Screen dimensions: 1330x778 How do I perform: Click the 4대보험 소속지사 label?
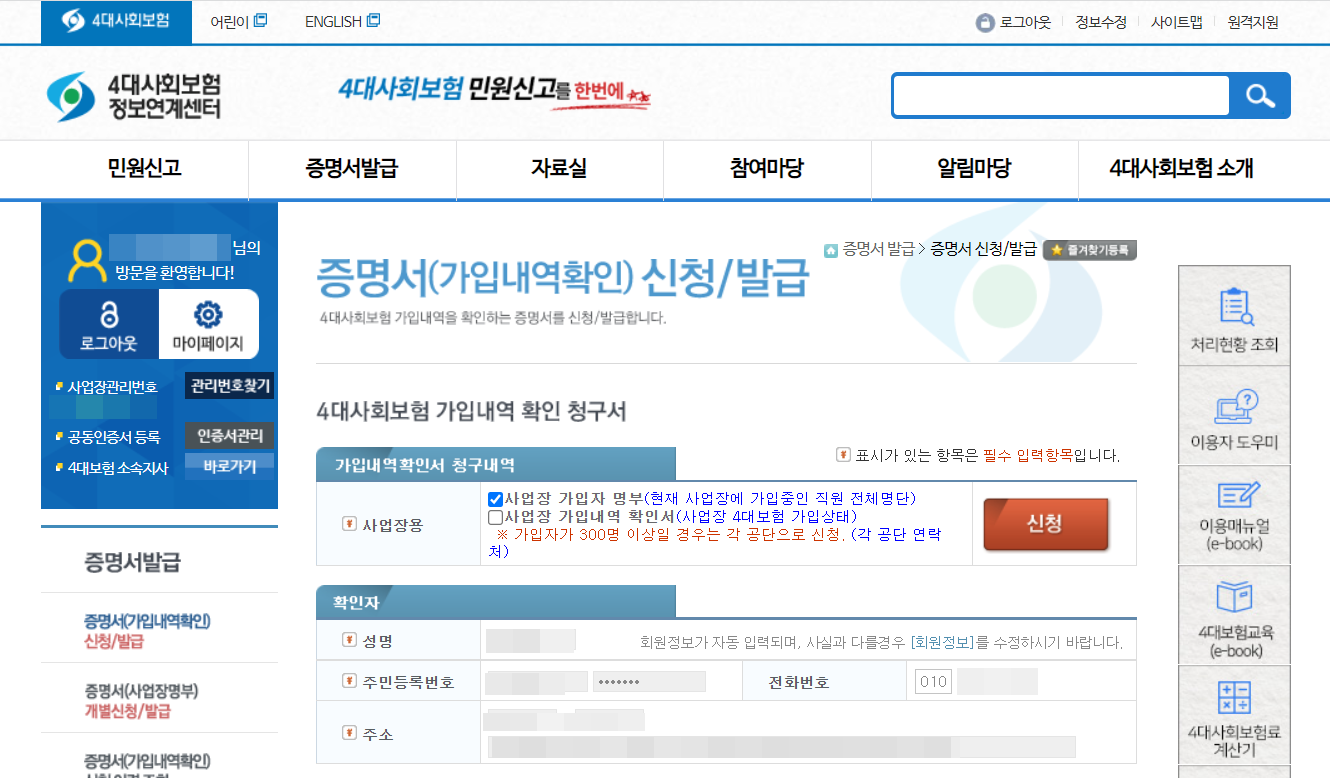pos(118,468)
